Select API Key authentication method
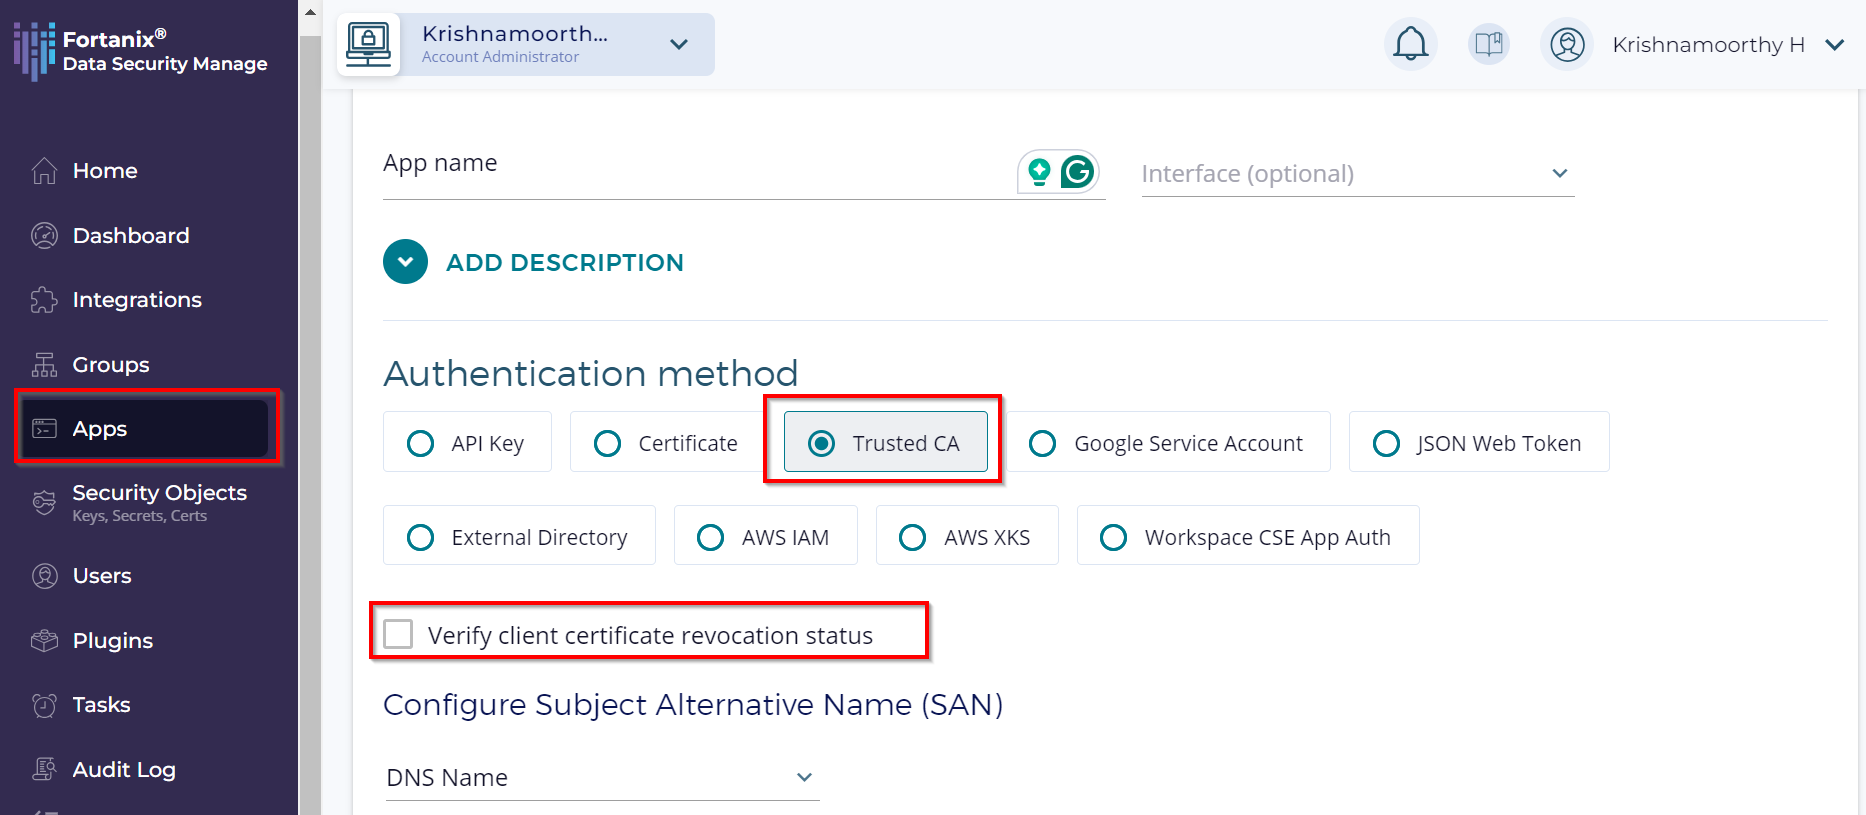This screenshot has height=815, width=1866. [x=421, y=443]
